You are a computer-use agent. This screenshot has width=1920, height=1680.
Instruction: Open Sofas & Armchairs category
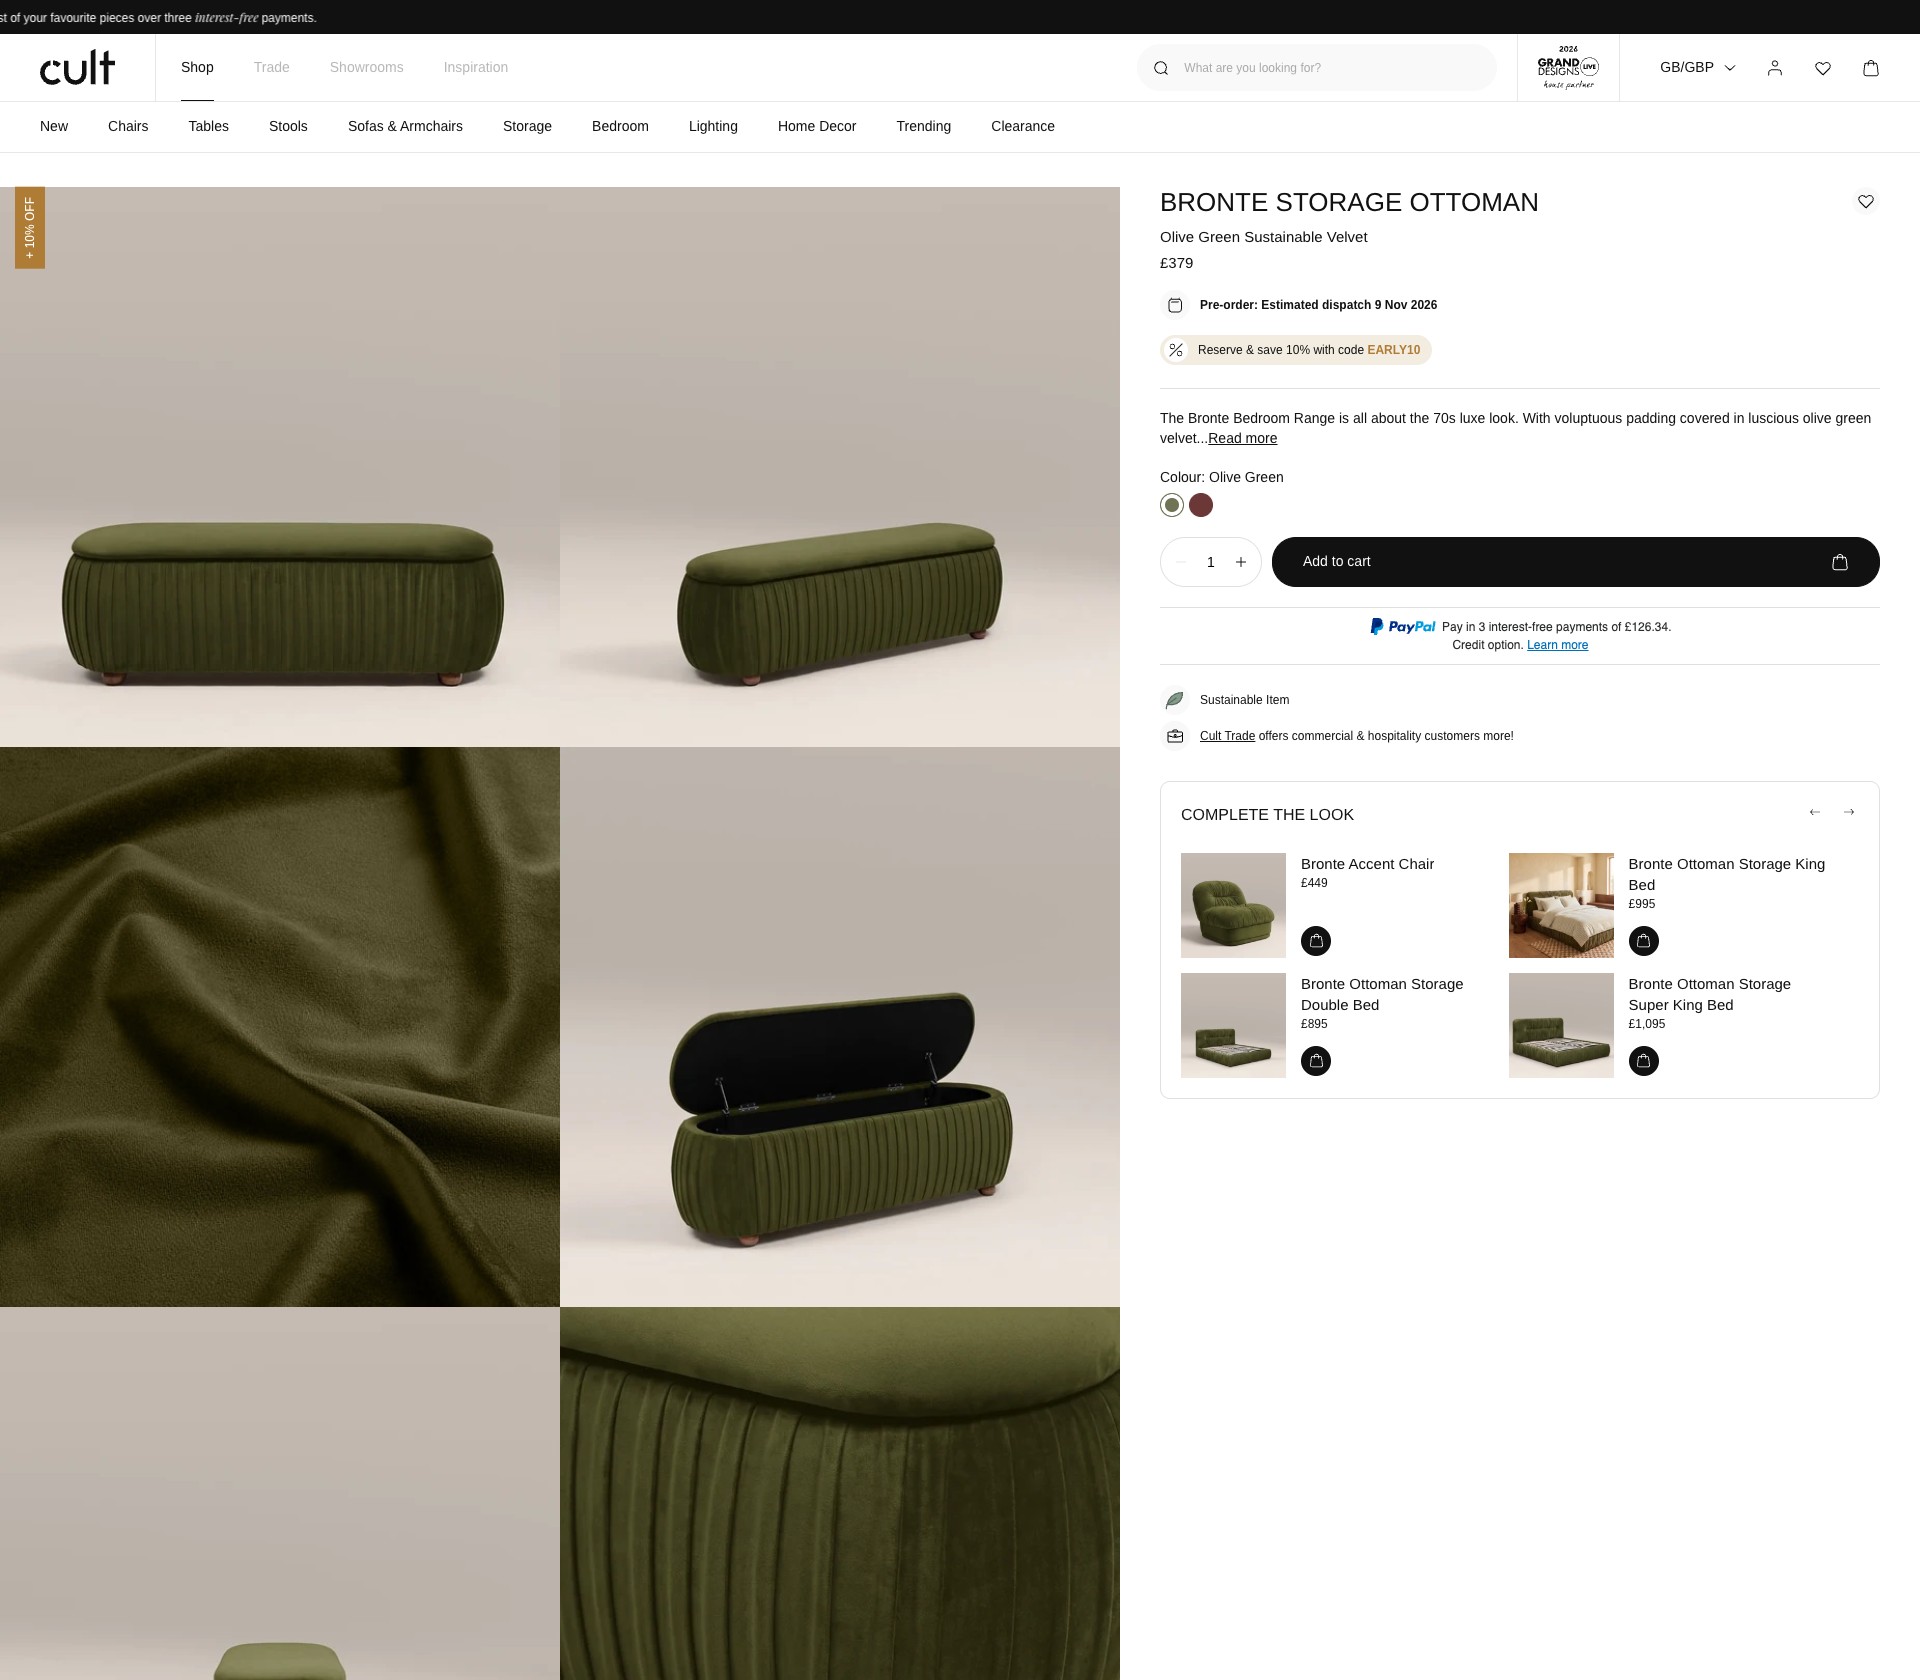point(405,126)
